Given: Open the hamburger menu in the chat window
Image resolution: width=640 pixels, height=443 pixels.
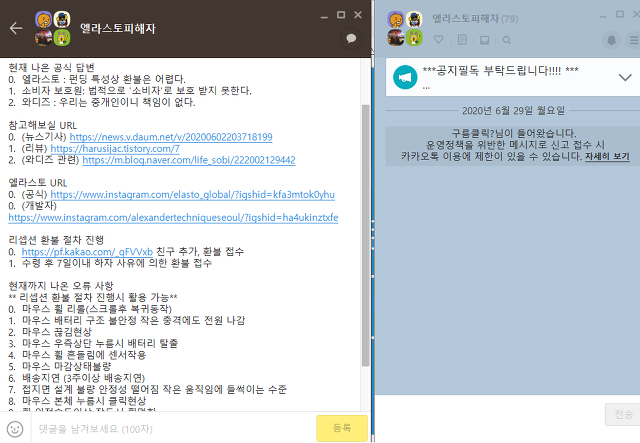Looking at the screenshot, I should point(633,40).
